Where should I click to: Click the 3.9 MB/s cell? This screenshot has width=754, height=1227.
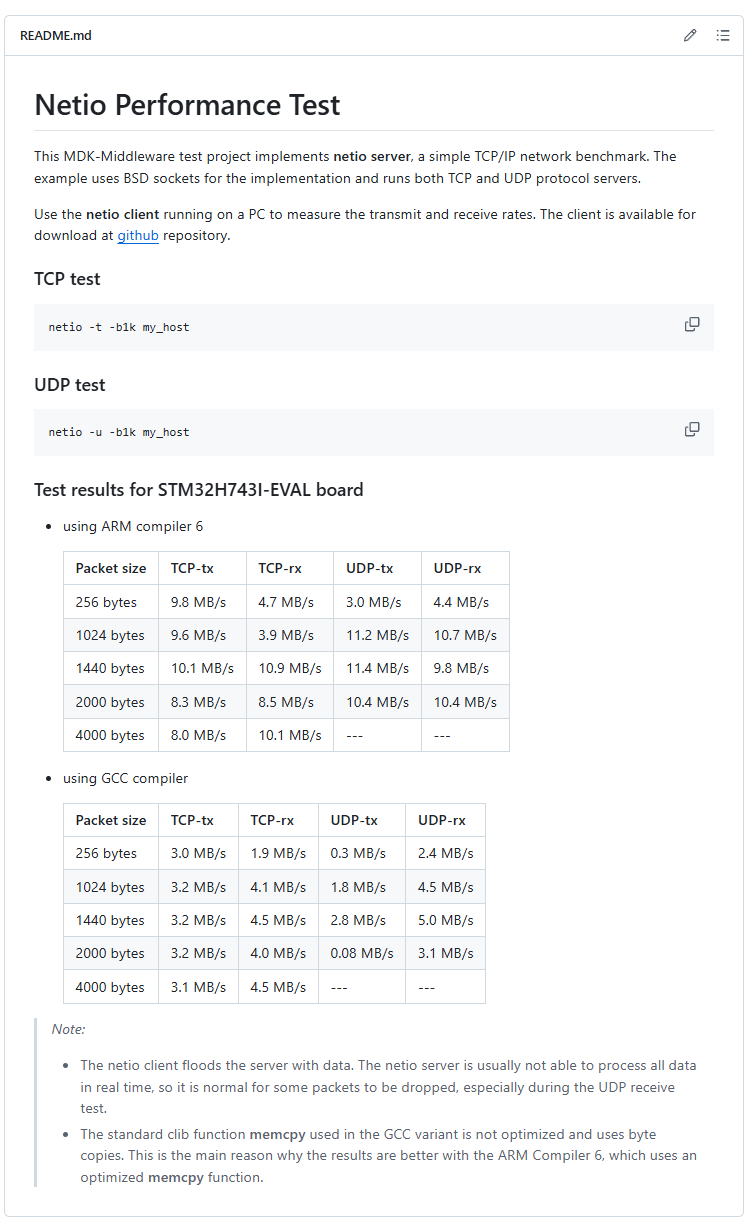point(290,635)
